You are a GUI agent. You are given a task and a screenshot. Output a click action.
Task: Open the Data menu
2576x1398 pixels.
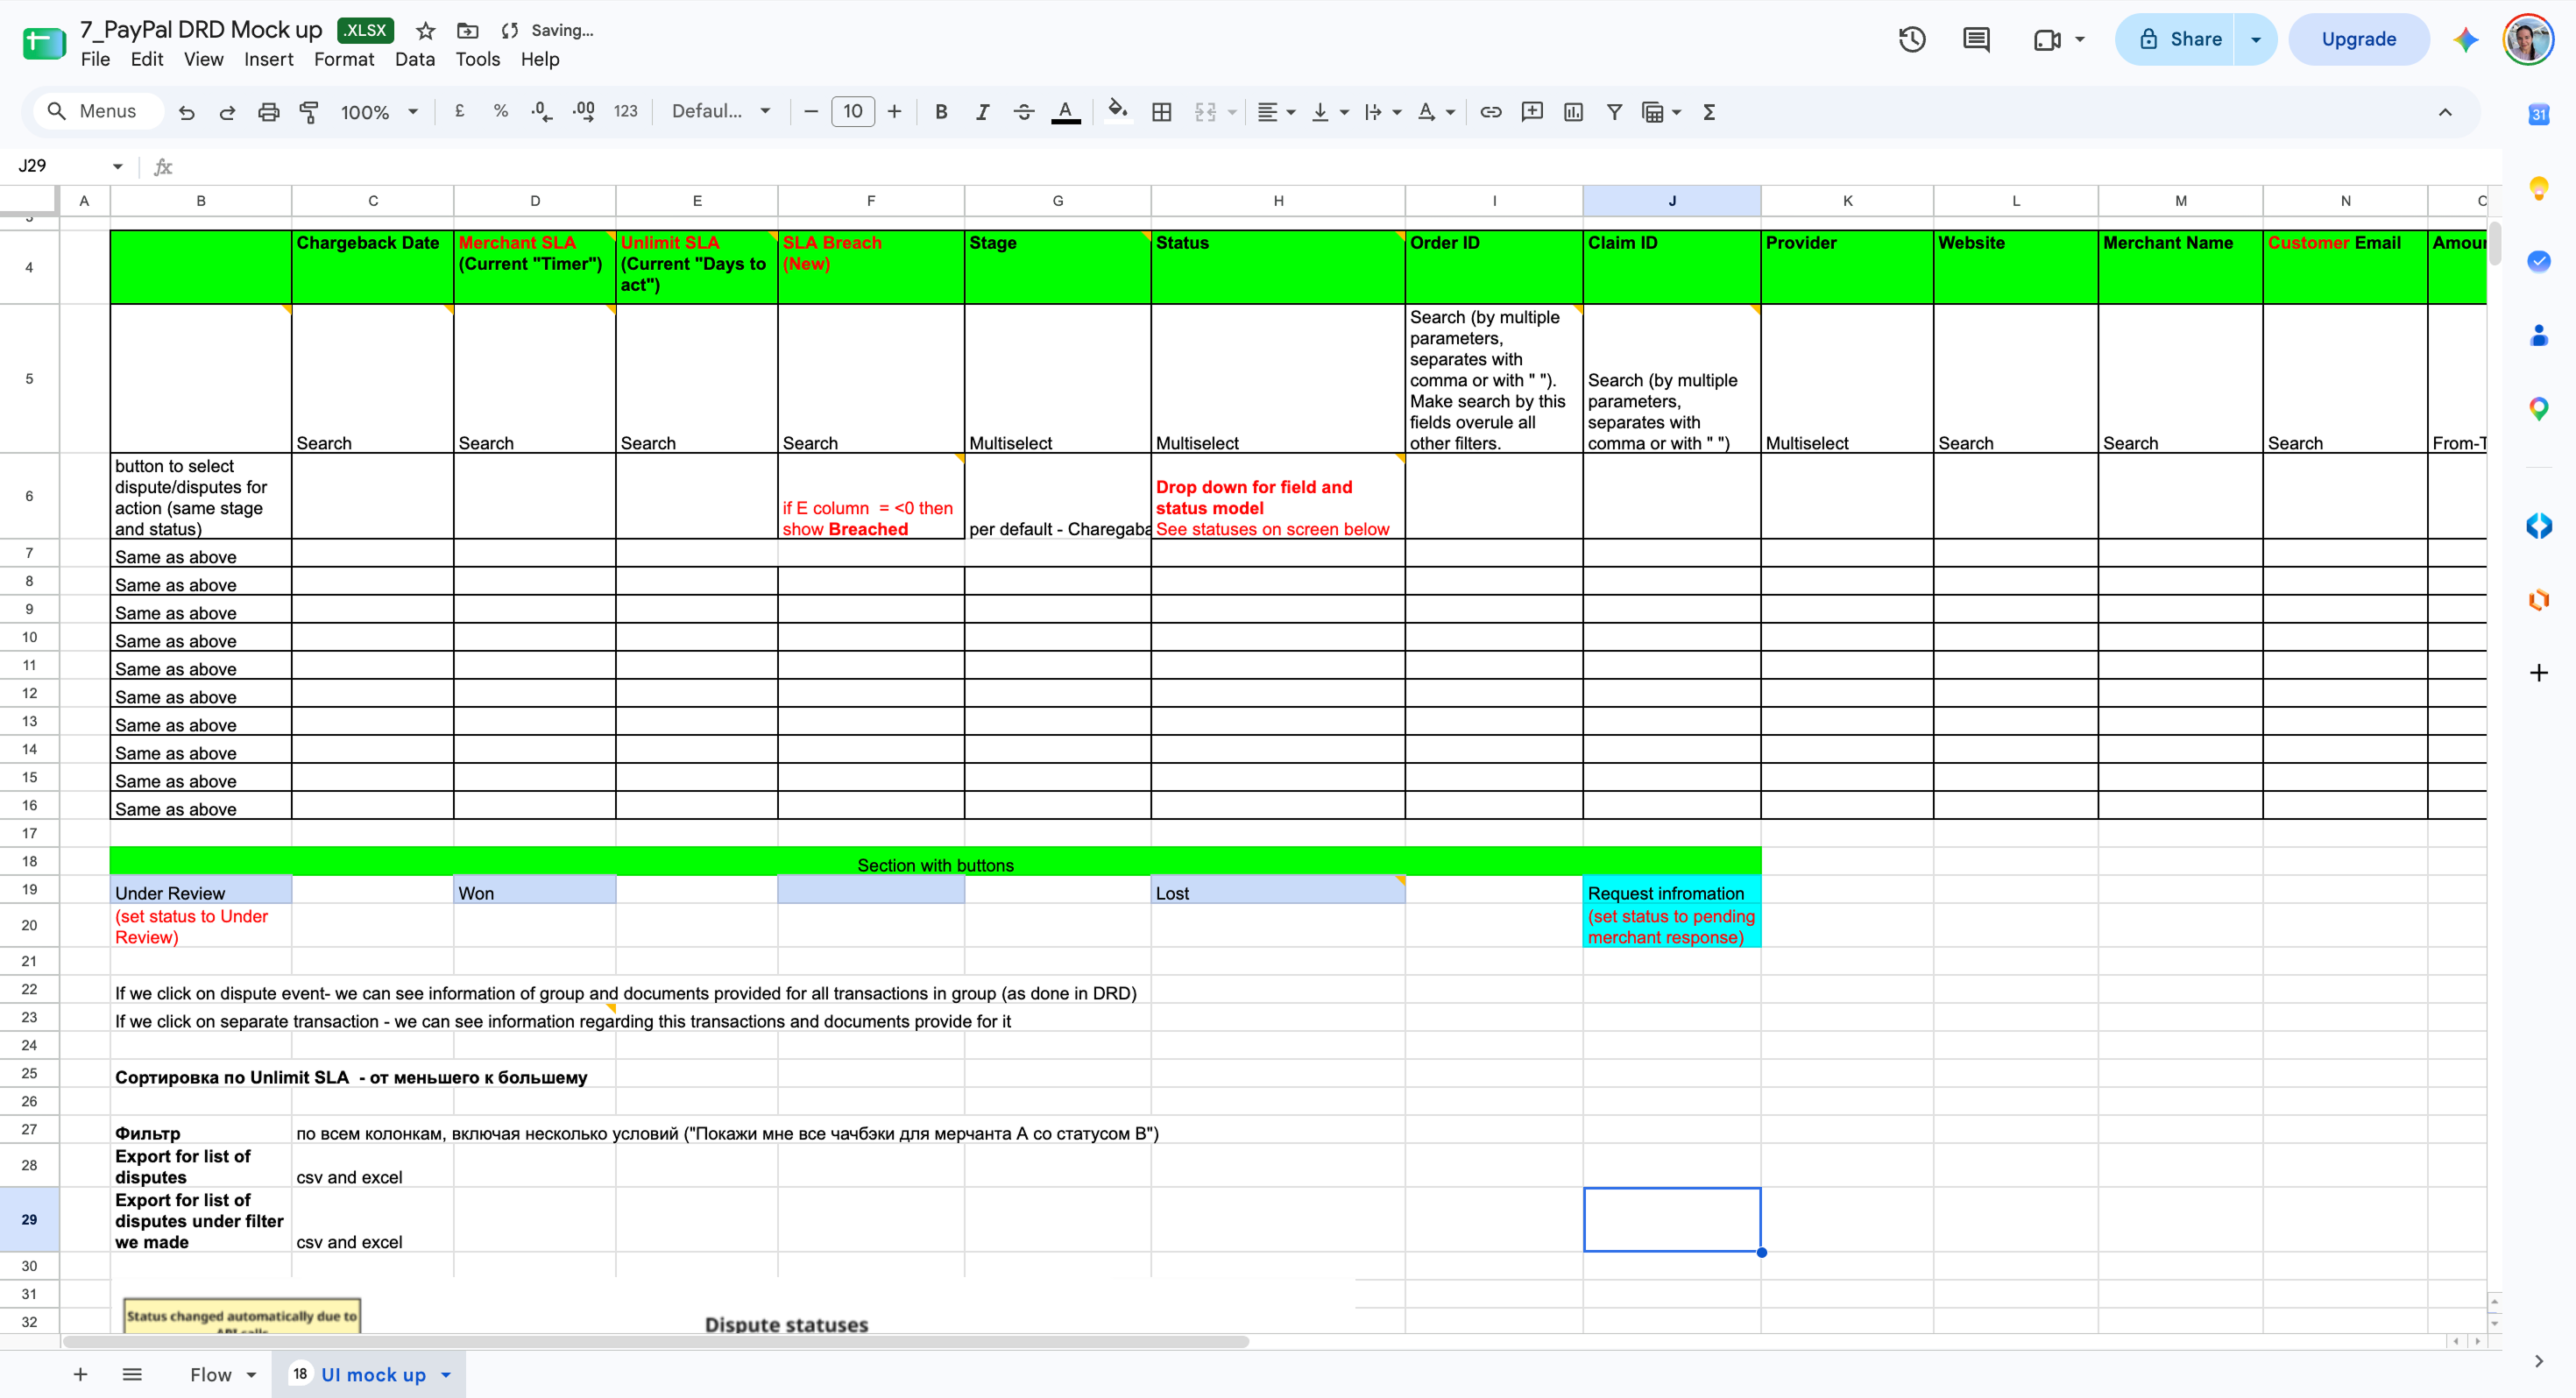coord(414,59)
